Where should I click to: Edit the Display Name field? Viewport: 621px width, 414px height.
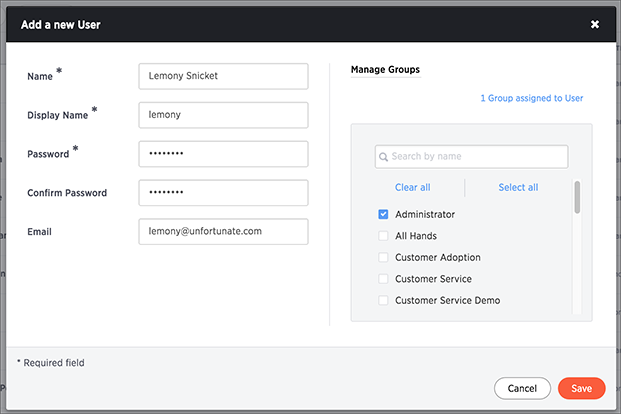tap(223, 115)
